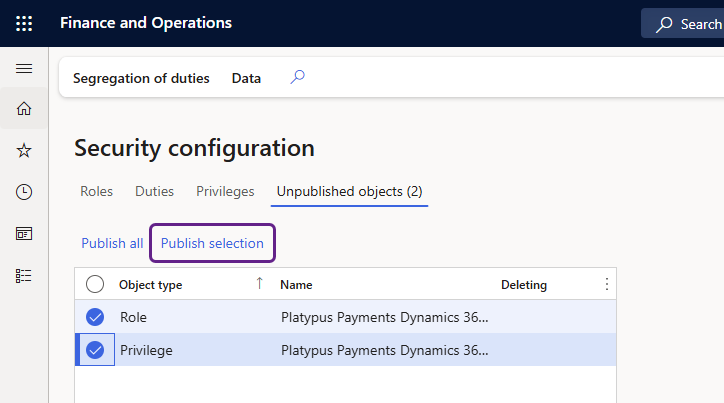The width and height of the screenshot is (724, 403).
Task: Click the Publish selection button
Action: pos(212,243)
